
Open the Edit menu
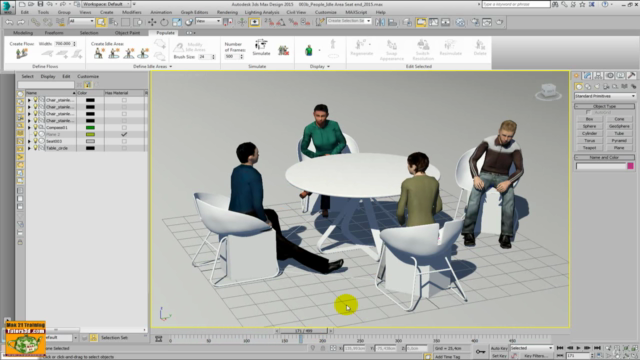(24, 12)
